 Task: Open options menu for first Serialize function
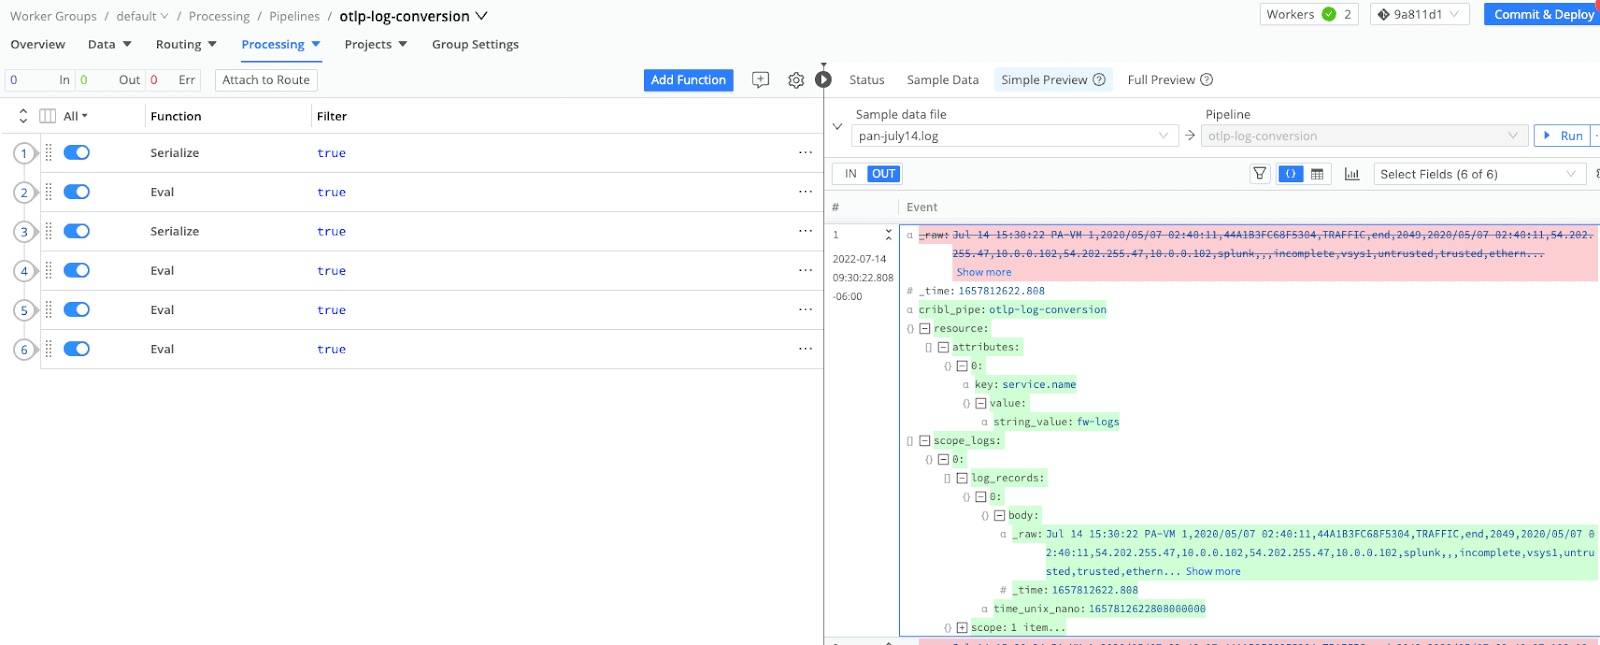coord(805,153)
